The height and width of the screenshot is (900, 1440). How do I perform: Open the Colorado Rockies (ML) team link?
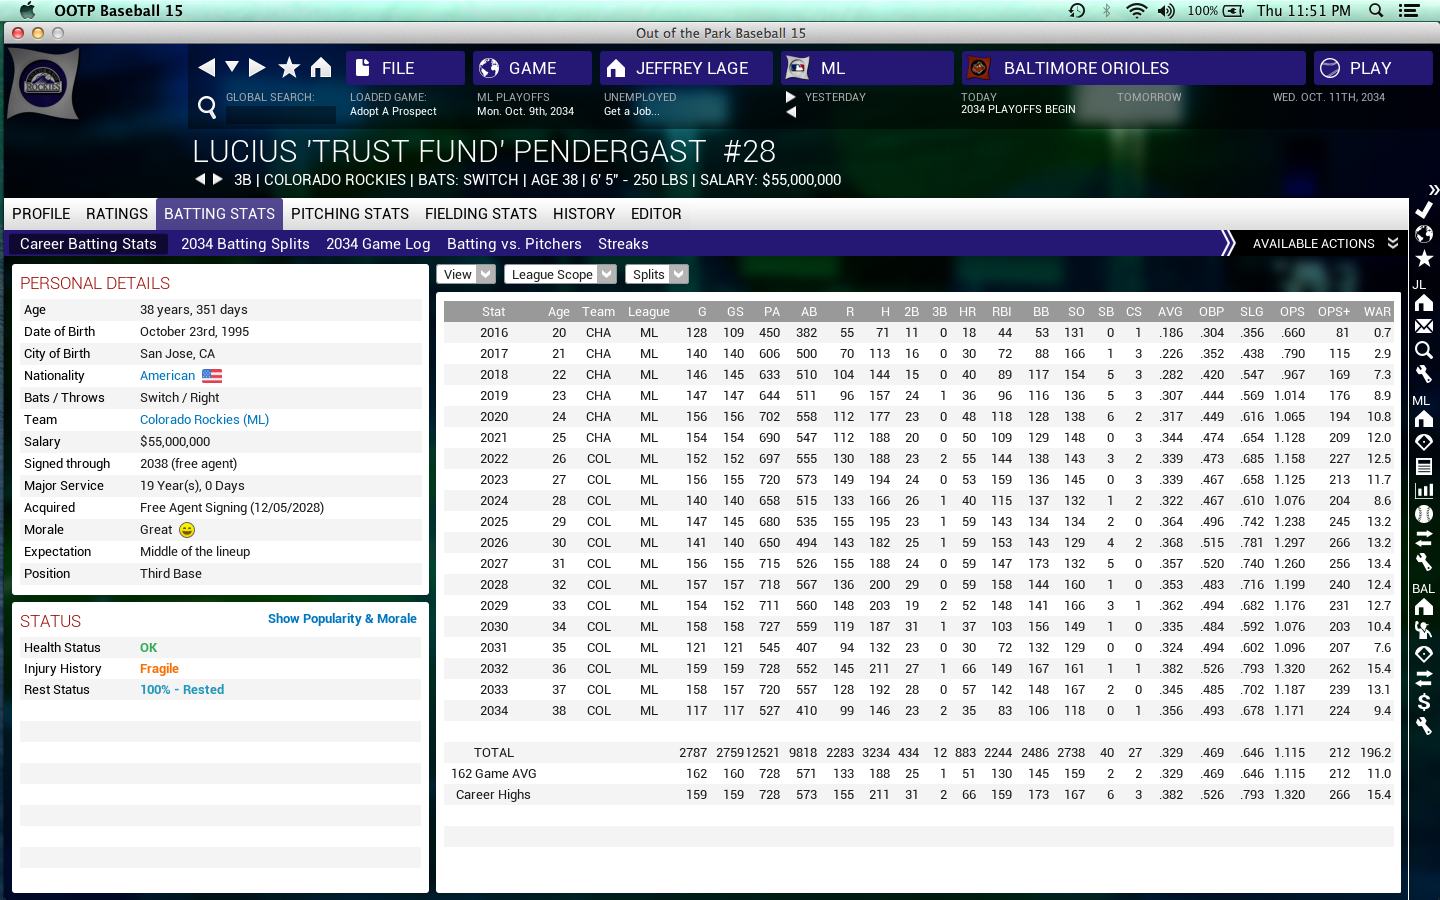click(204, 420)
